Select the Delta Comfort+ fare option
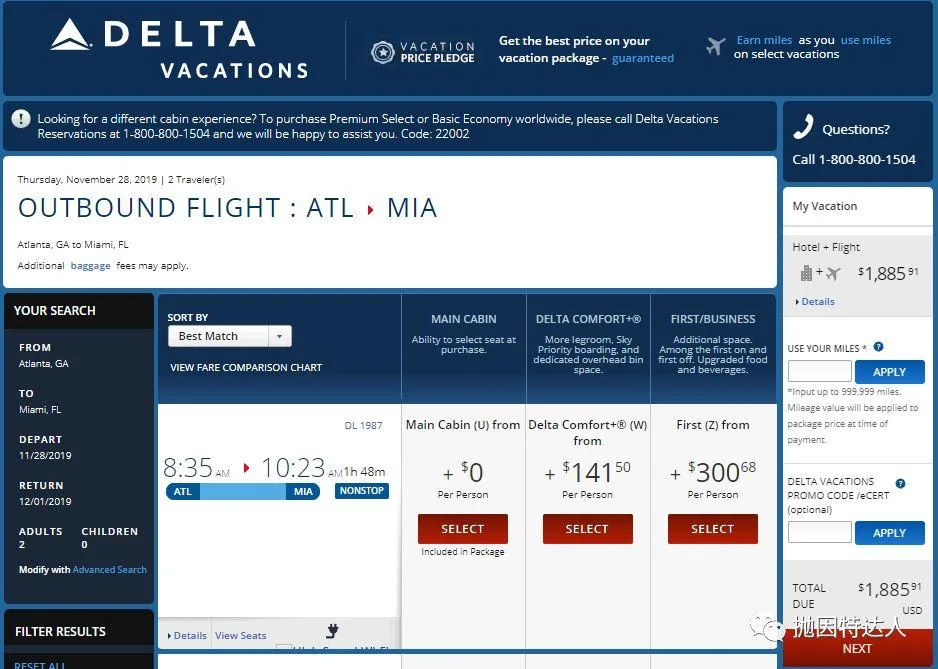 pyautogui.click(x=587, y=529)
